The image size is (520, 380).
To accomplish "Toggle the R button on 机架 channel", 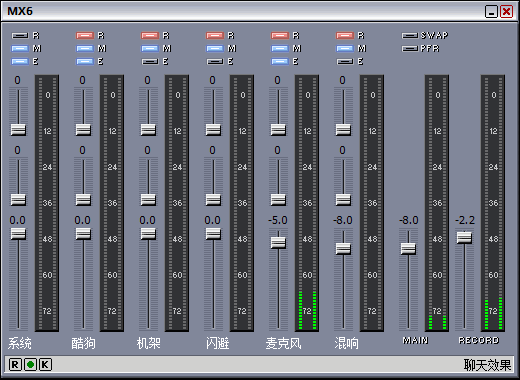I will pyautogui.click(x=150, y=35).
